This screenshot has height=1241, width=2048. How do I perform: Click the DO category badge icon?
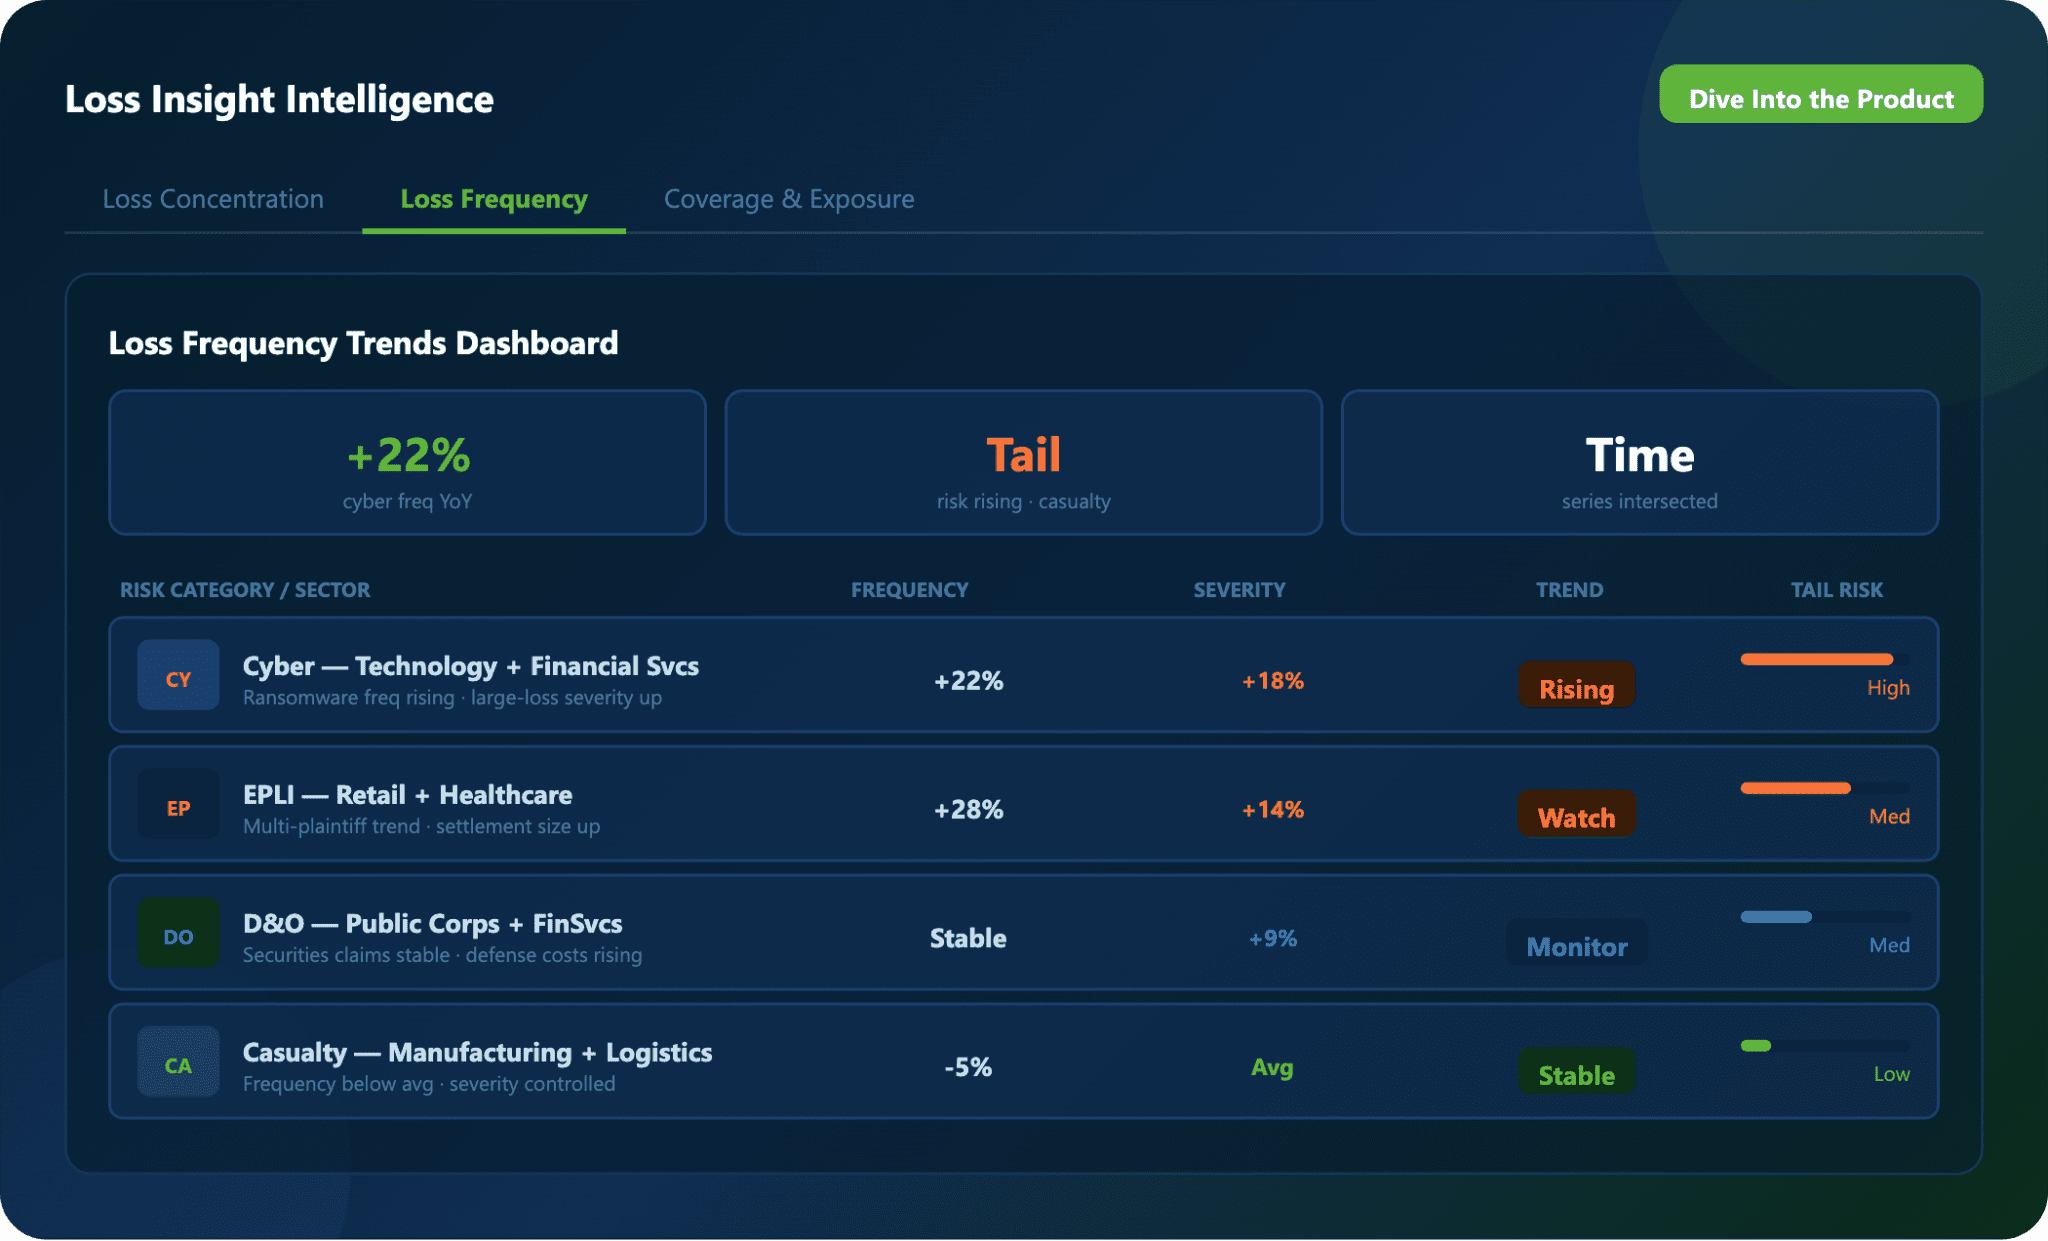[x=178, y=933]
